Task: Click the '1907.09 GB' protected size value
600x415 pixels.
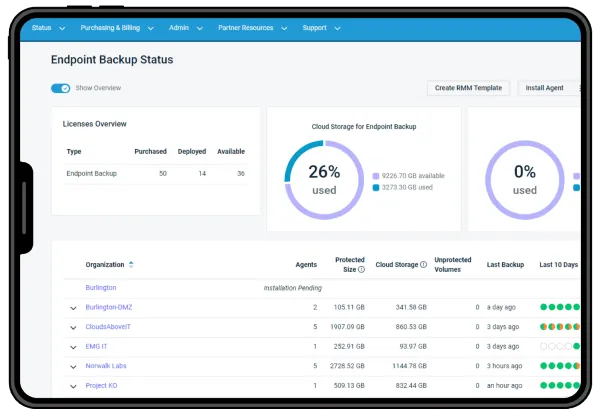Action: tap(347, 327)
